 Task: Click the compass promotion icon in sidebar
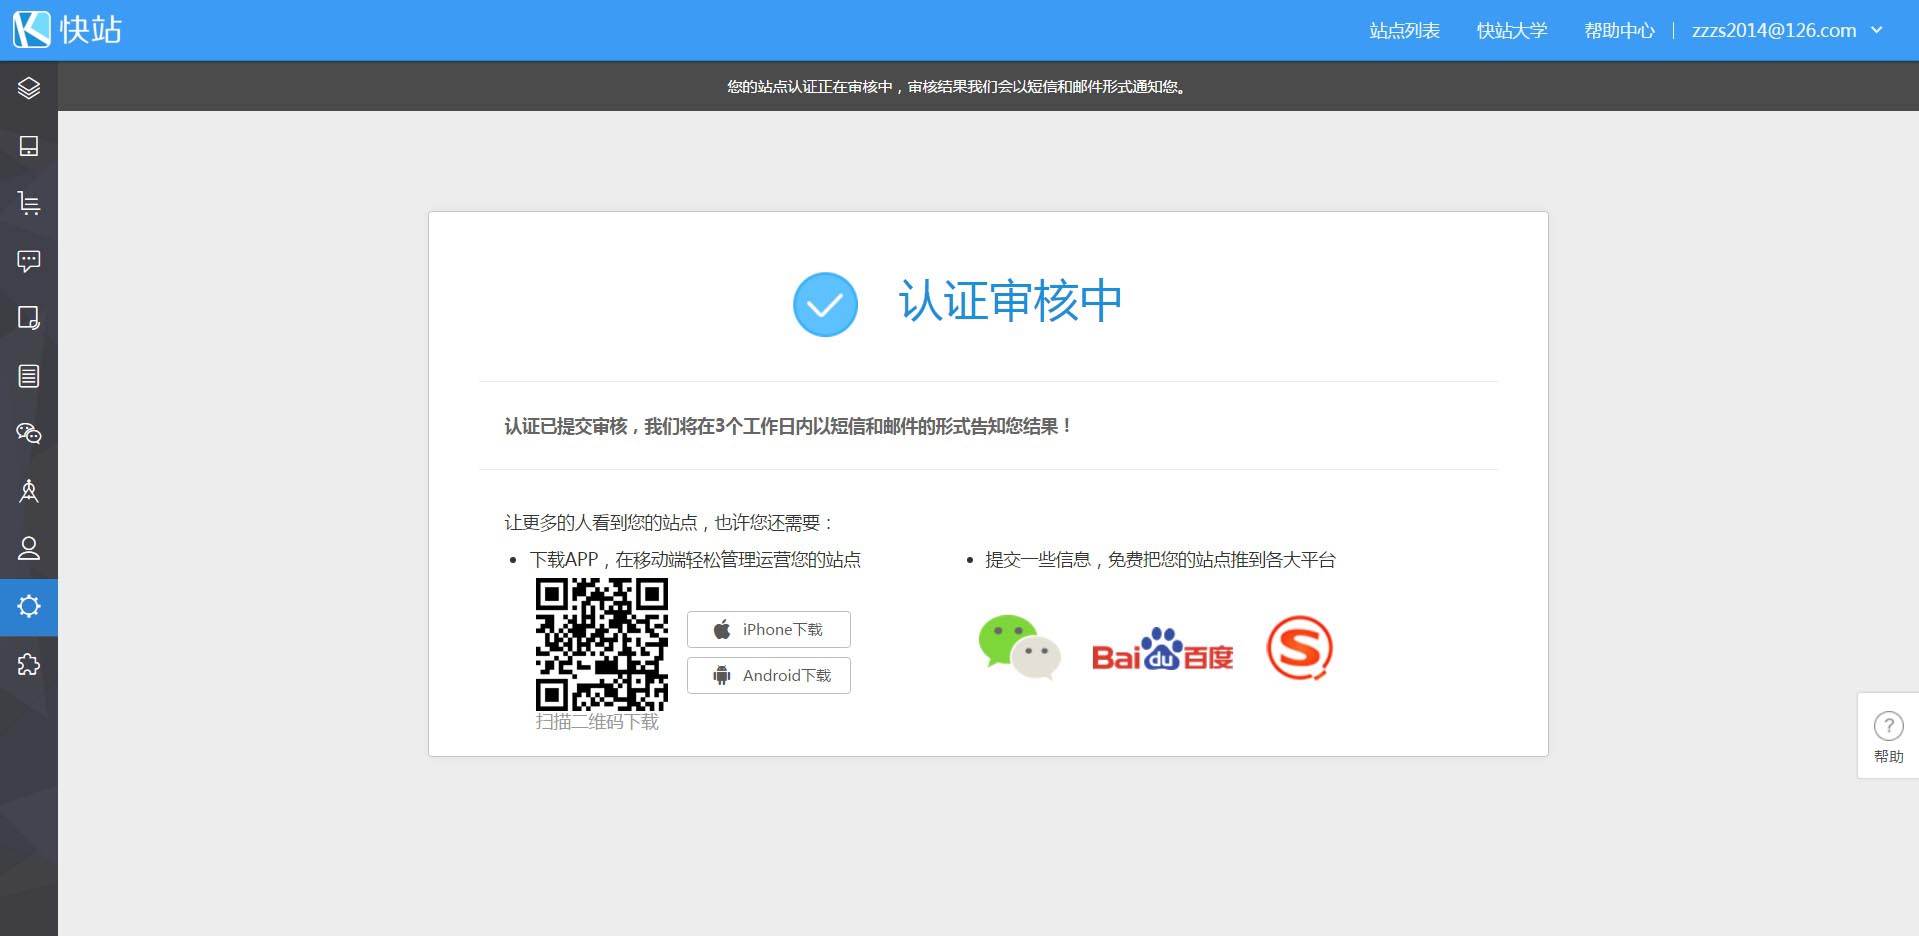(29, 491)
